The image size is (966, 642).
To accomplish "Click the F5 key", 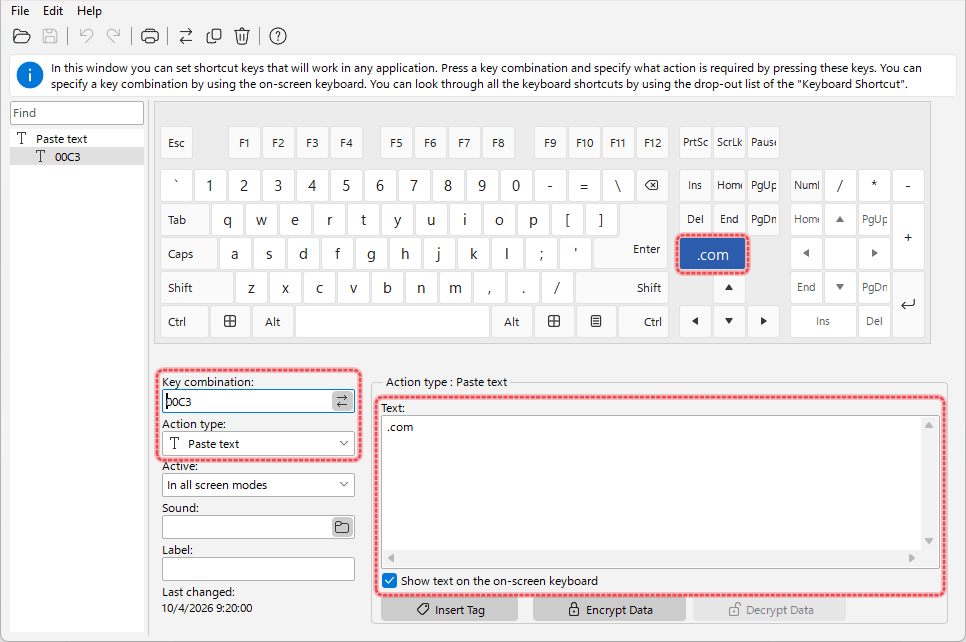I will coord(396,143).
